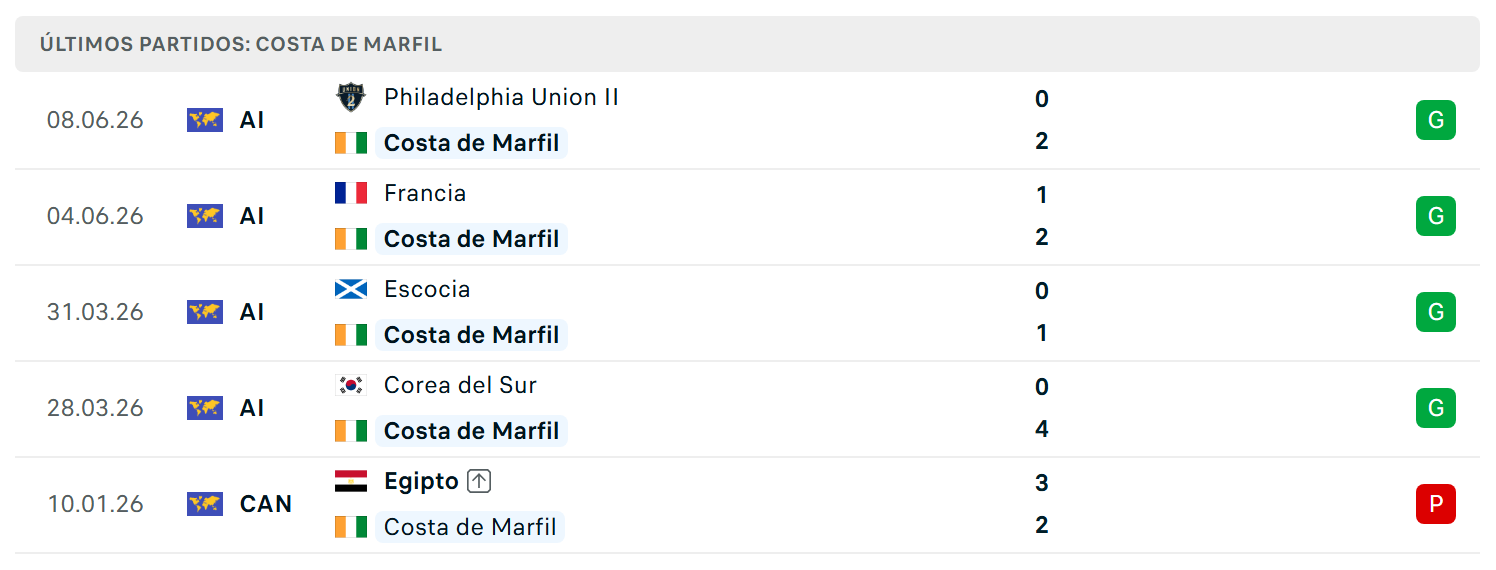Open the Egipto team link
Viewport: 1496px width, 570px height.
pos(421,481)
